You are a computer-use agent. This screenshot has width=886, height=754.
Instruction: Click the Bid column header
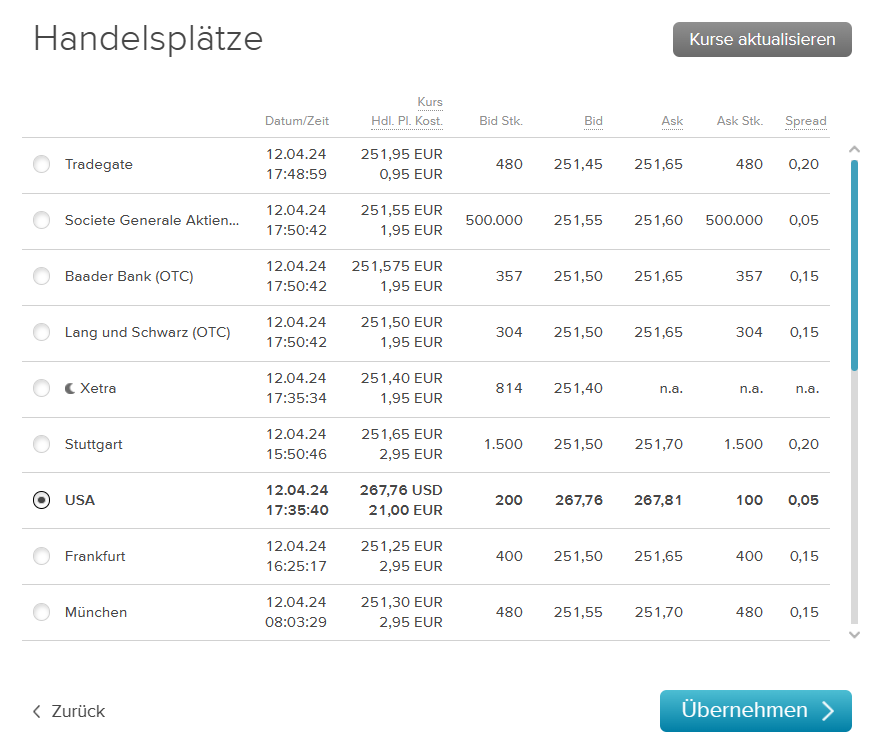click(593, 121)
